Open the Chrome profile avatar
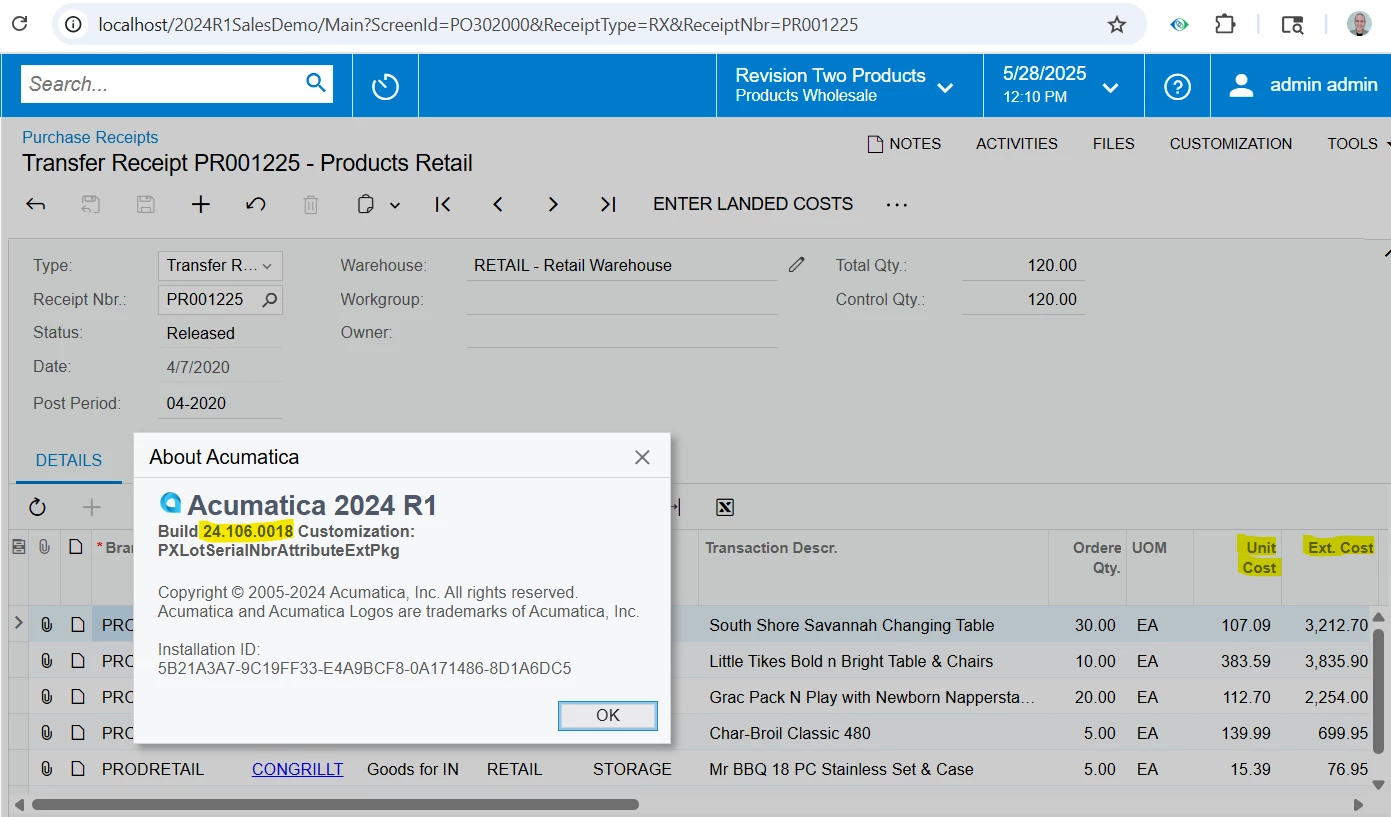The image size is (1391, 817). [x=1359, y=25]
